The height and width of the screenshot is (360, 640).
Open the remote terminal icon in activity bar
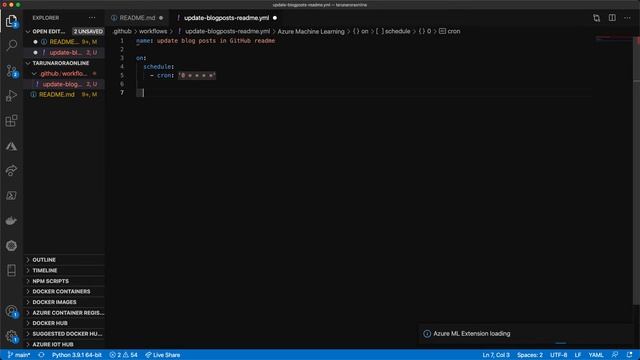(x=11, y=196)
